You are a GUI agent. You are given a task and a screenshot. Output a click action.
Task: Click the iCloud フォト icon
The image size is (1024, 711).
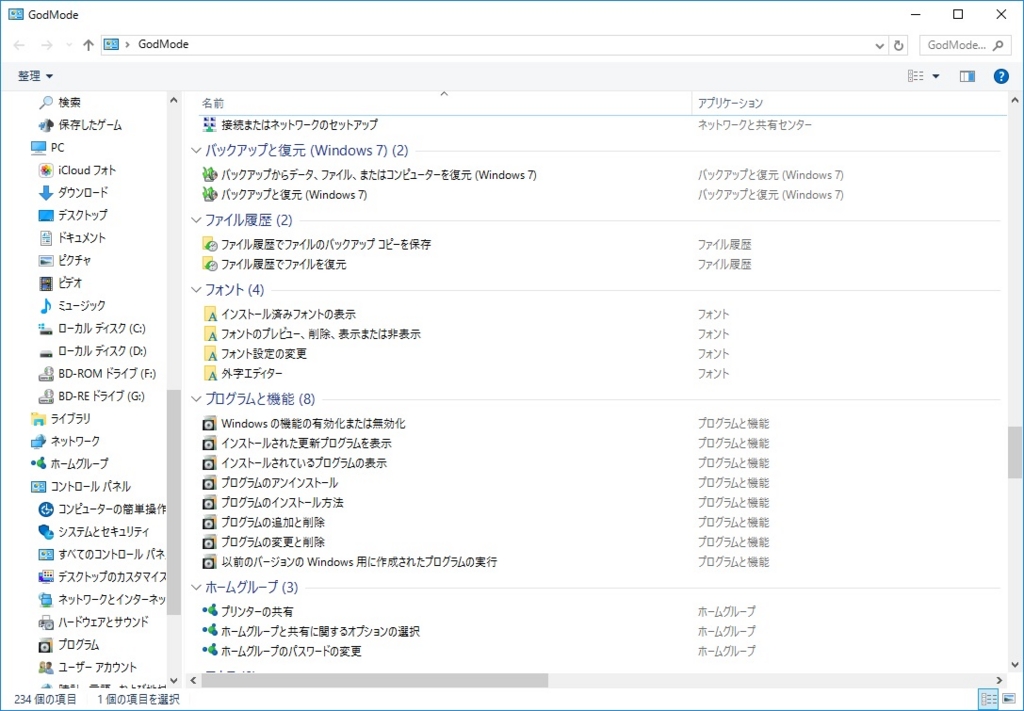tap(46, 170)
